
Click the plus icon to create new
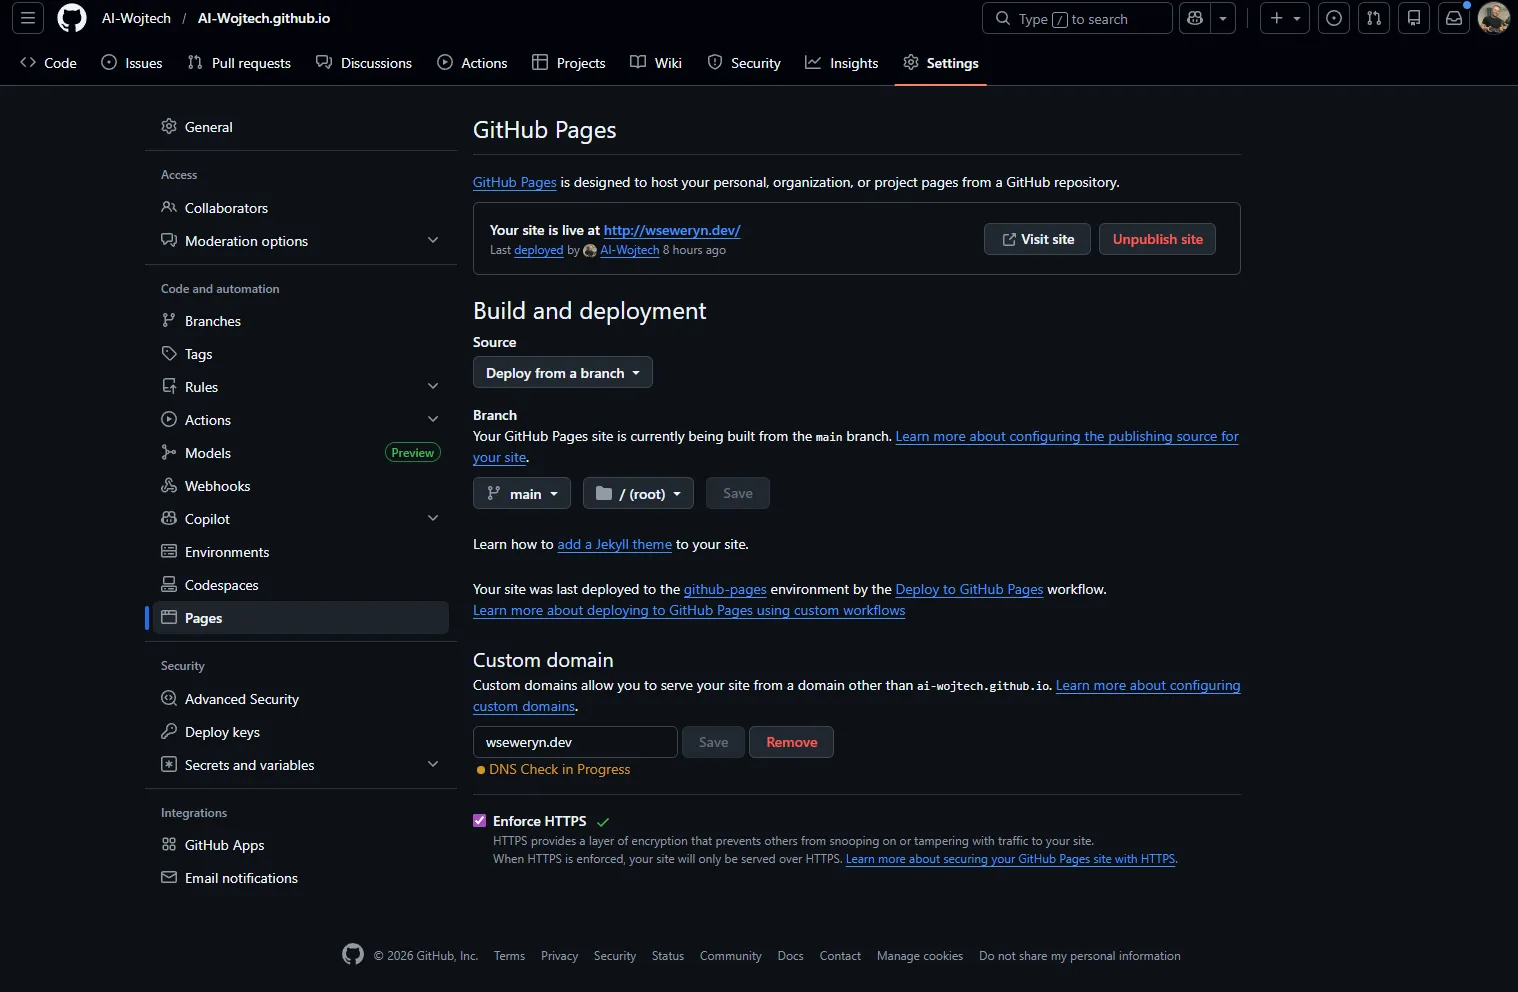tap(1277, 18)
